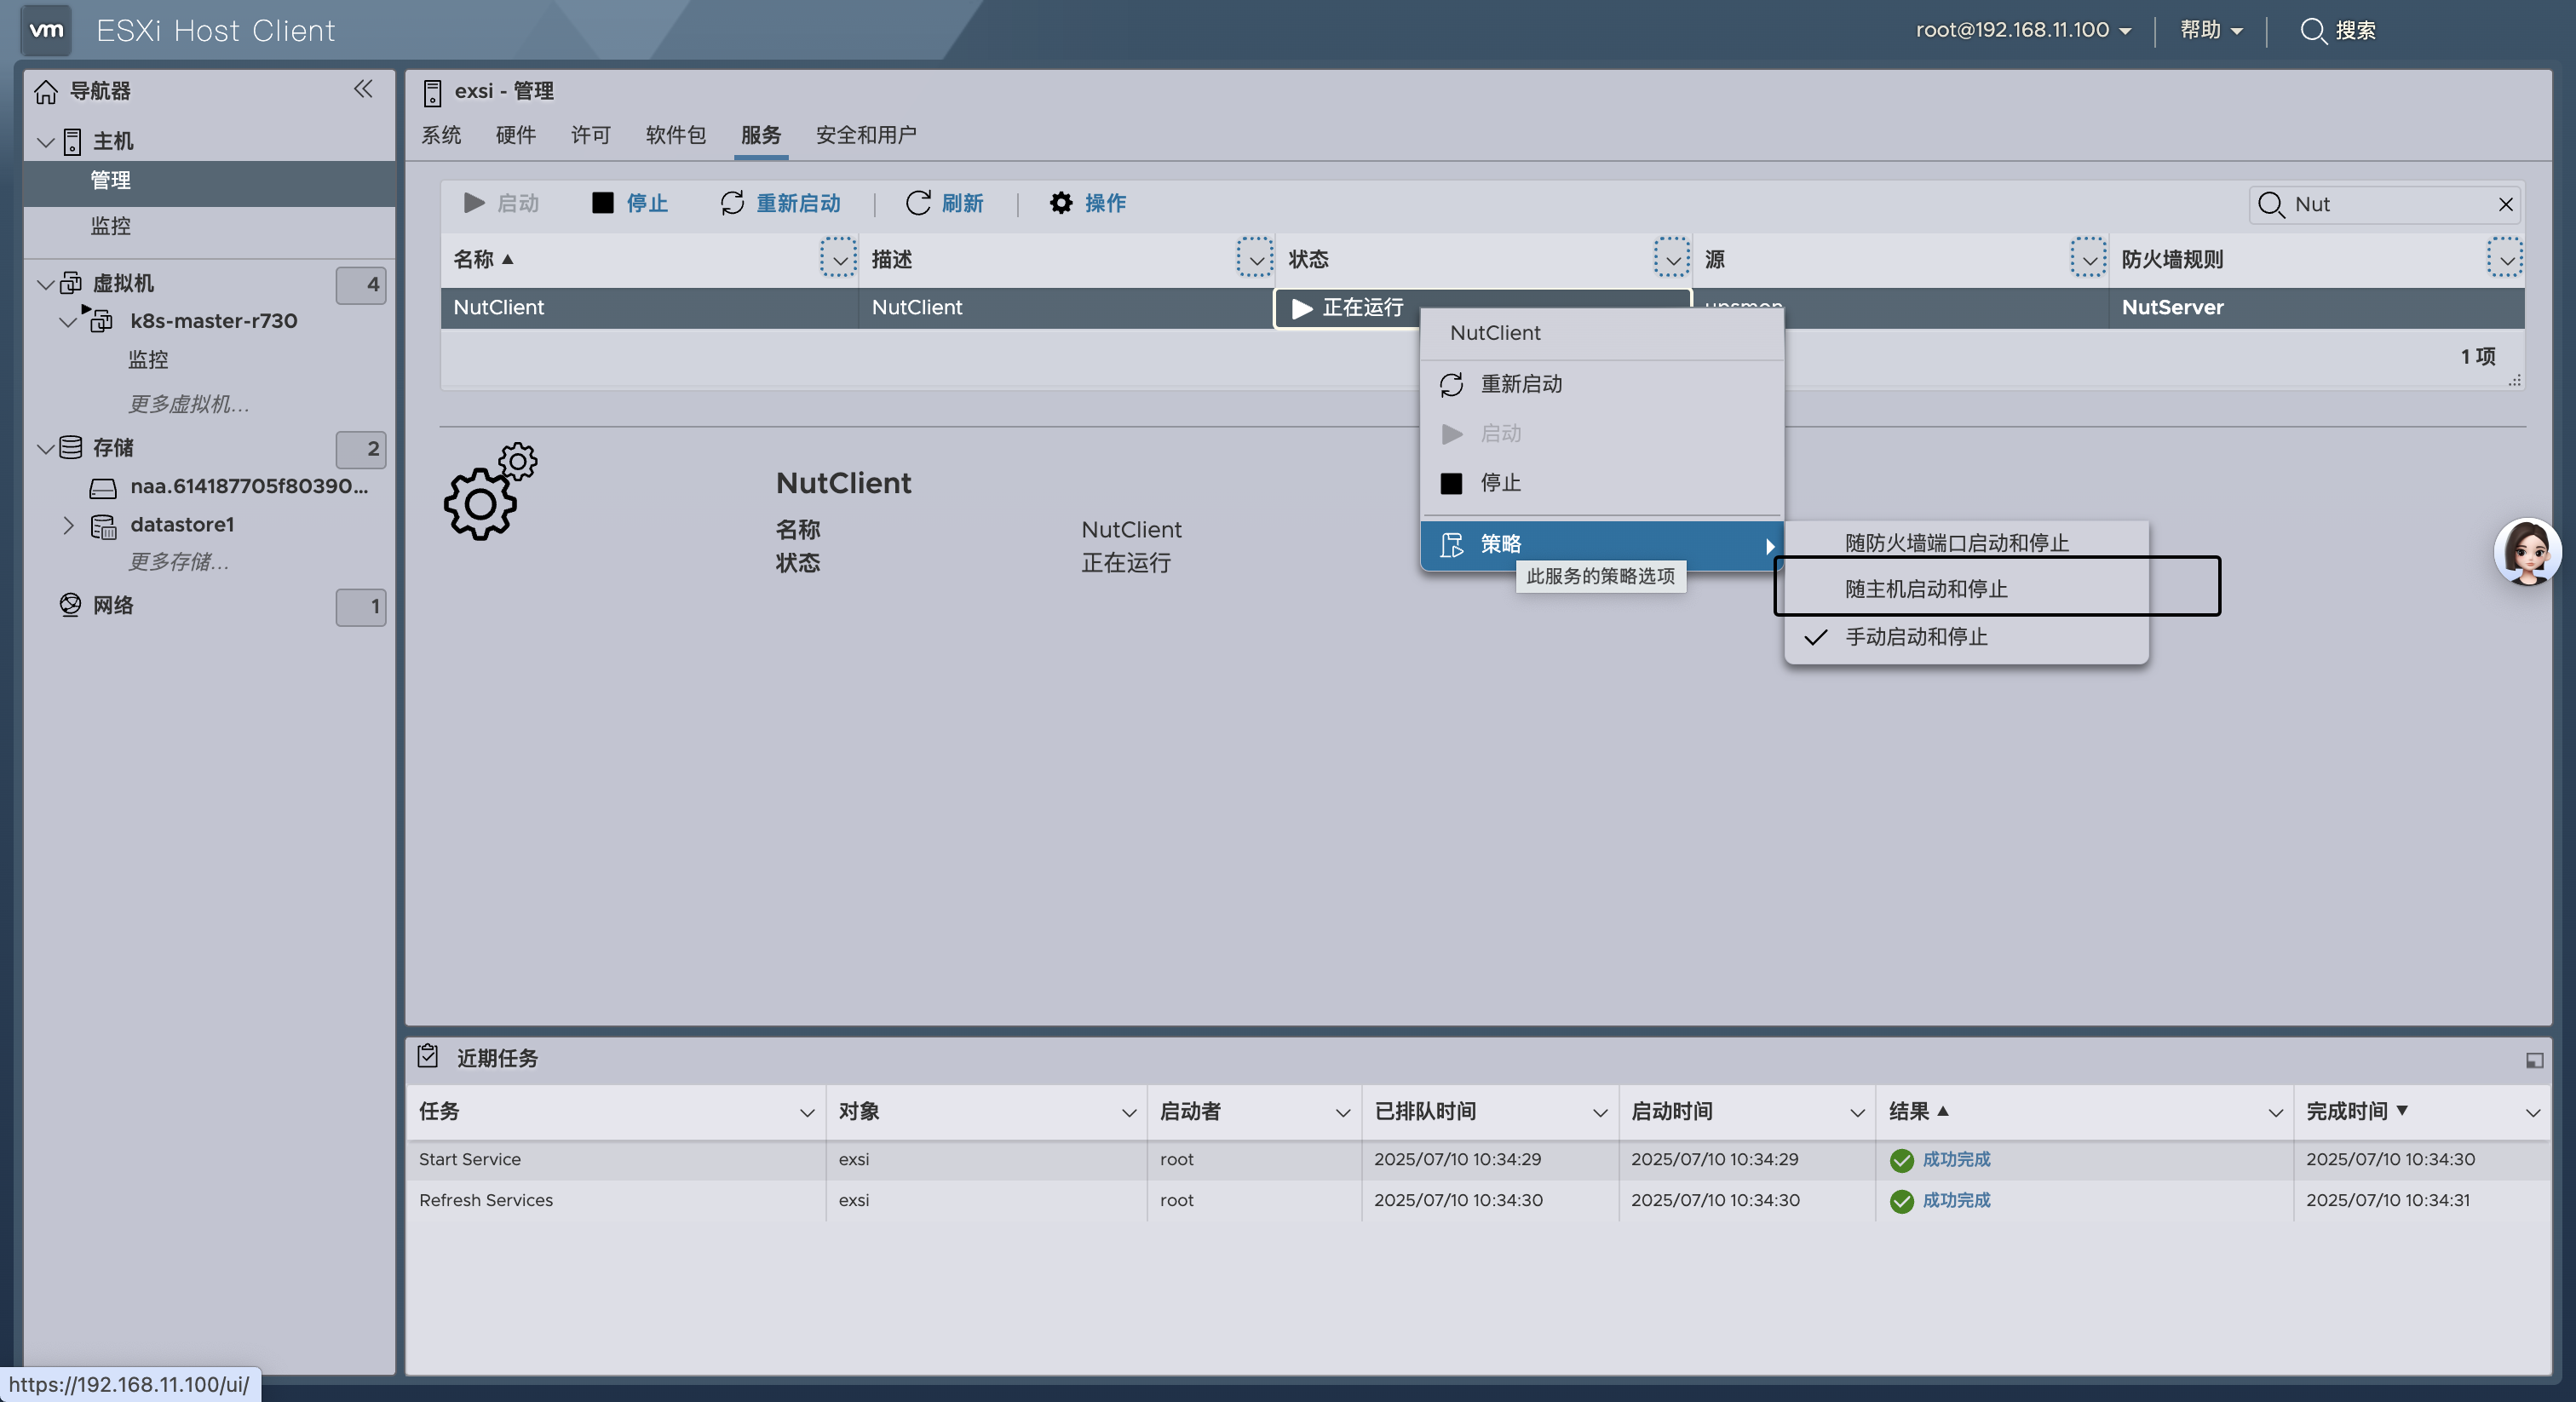Click the recent tasks clipboard icon
The height and width of the screenshot is (1402, 2576).
click(x=428, y=1056)
